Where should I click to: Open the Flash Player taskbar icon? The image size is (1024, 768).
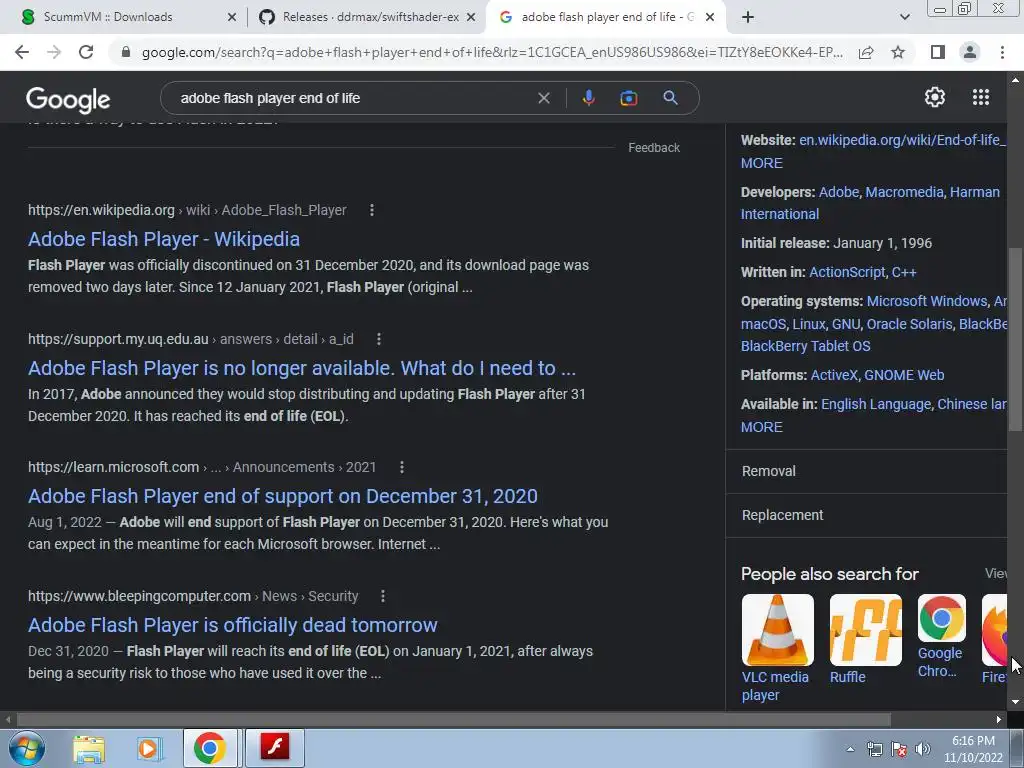pos(275,748)
